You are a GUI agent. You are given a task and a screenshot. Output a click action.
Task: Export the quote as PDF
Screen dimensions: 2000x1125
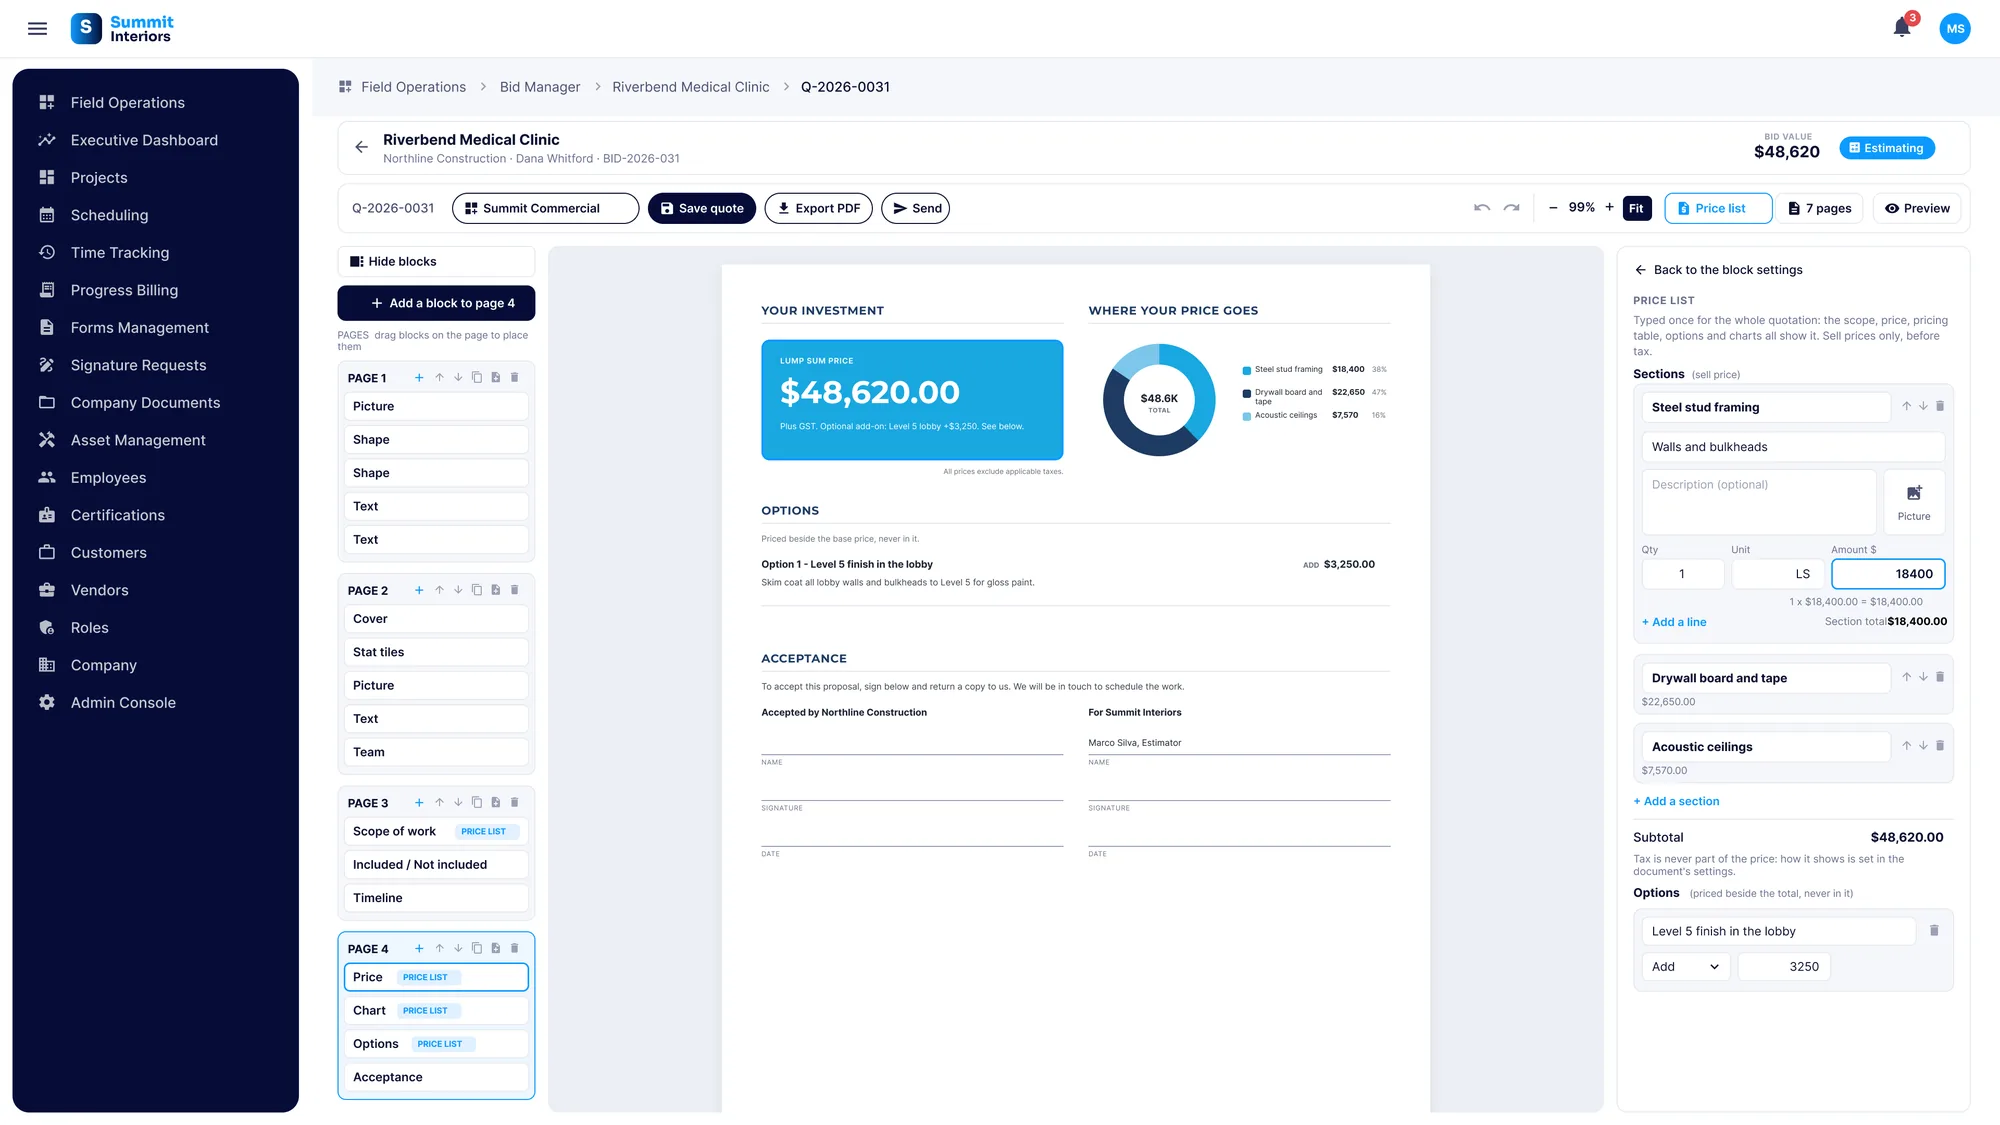tap(818, 208)
